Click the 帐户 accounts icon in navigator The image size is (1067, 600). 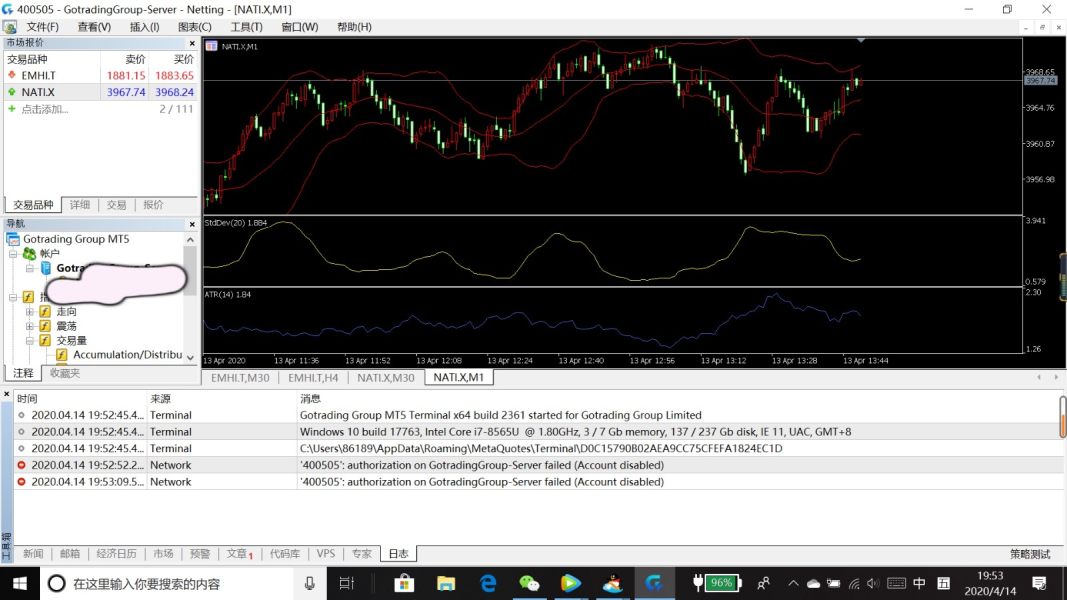click(29, 254)
